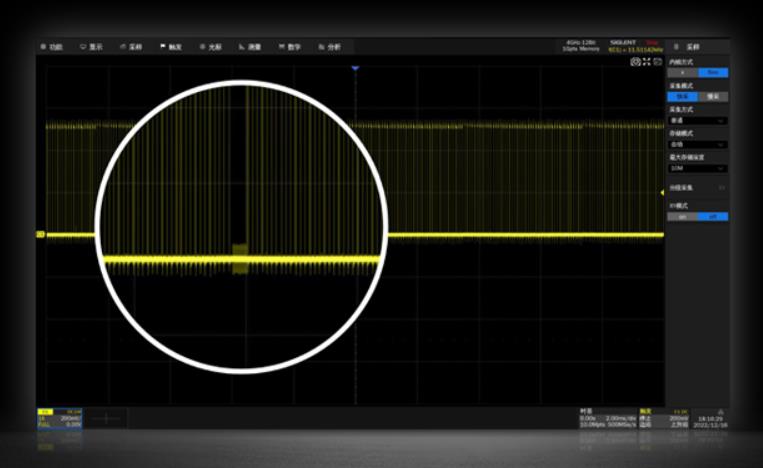The image size is (763, 468).
Task: Click the fullscreen expand icon above the waveform
Action: point(646,62)
